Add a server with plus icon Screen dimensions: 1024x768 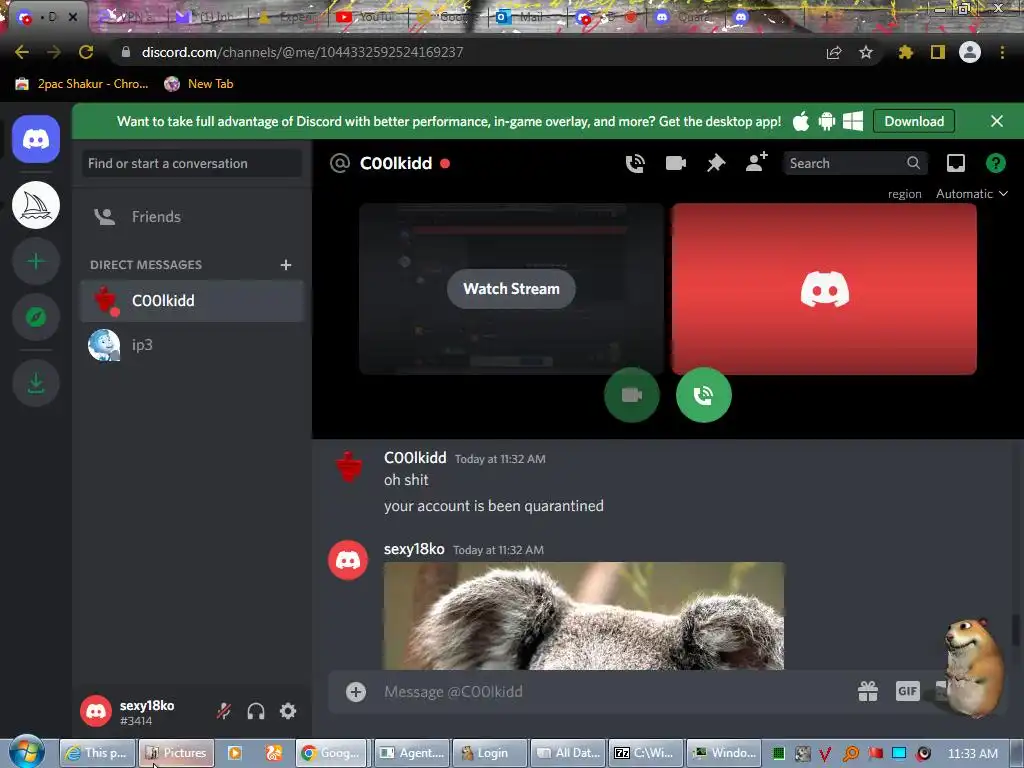pos(36,261)
